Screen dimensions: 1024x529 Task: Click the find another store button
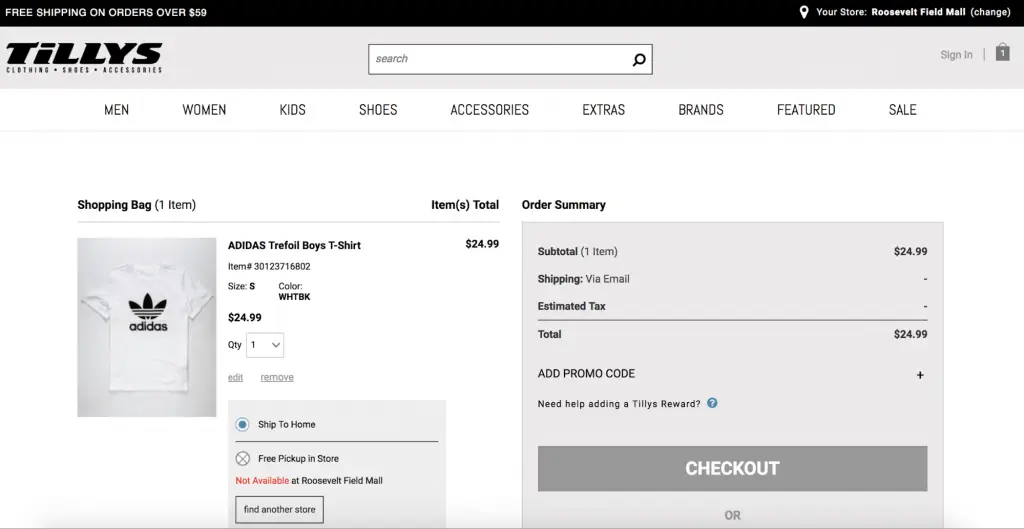pos(280,509)
